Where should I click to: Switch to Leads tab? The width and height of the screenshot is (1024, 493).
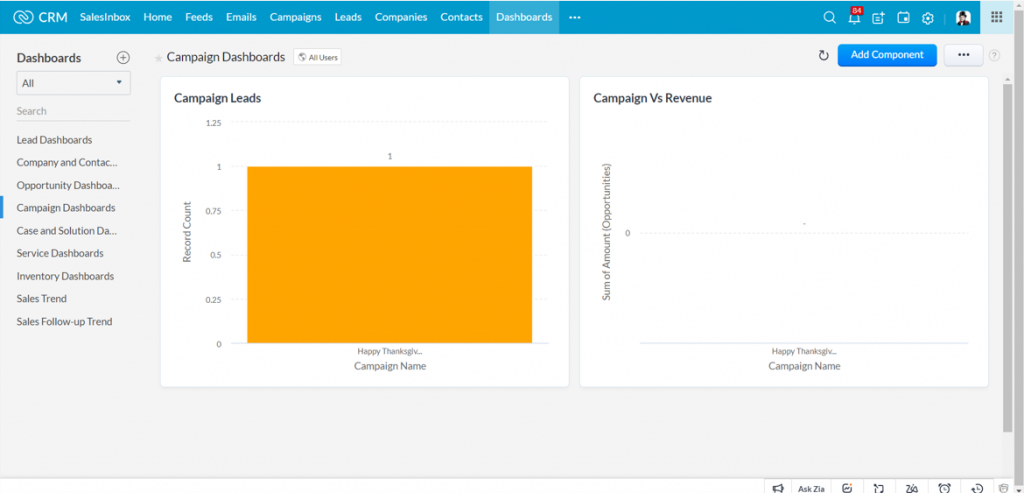point(348,18)
